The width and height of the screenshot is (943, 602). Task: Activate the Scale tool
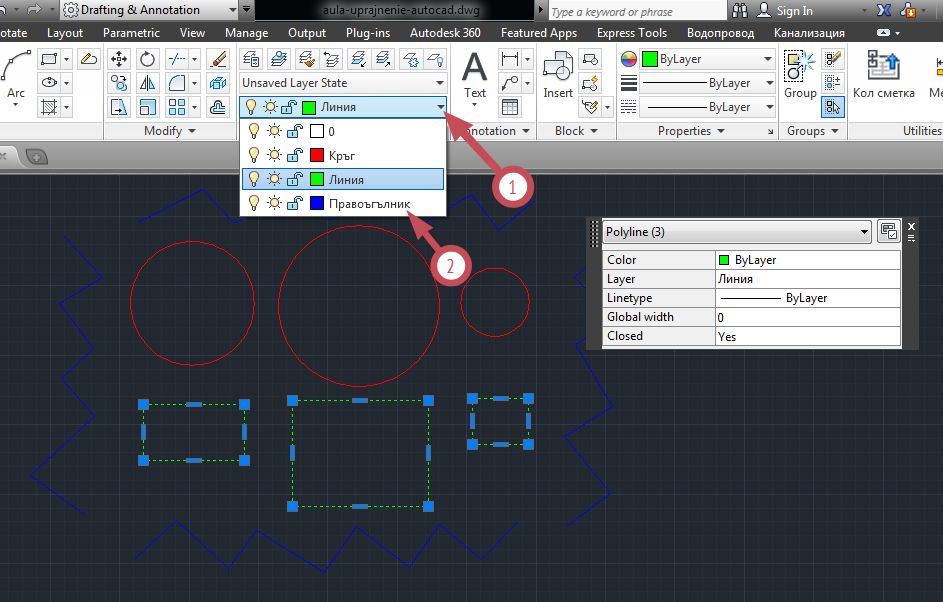tap(147, 107)
